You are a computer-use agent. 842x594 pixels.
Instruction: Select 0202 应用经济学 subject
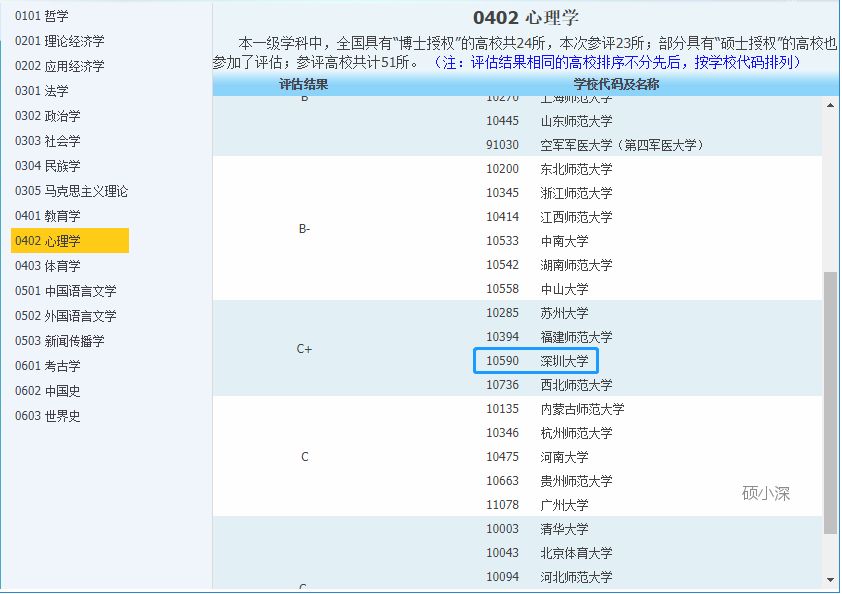coord(60,66)
